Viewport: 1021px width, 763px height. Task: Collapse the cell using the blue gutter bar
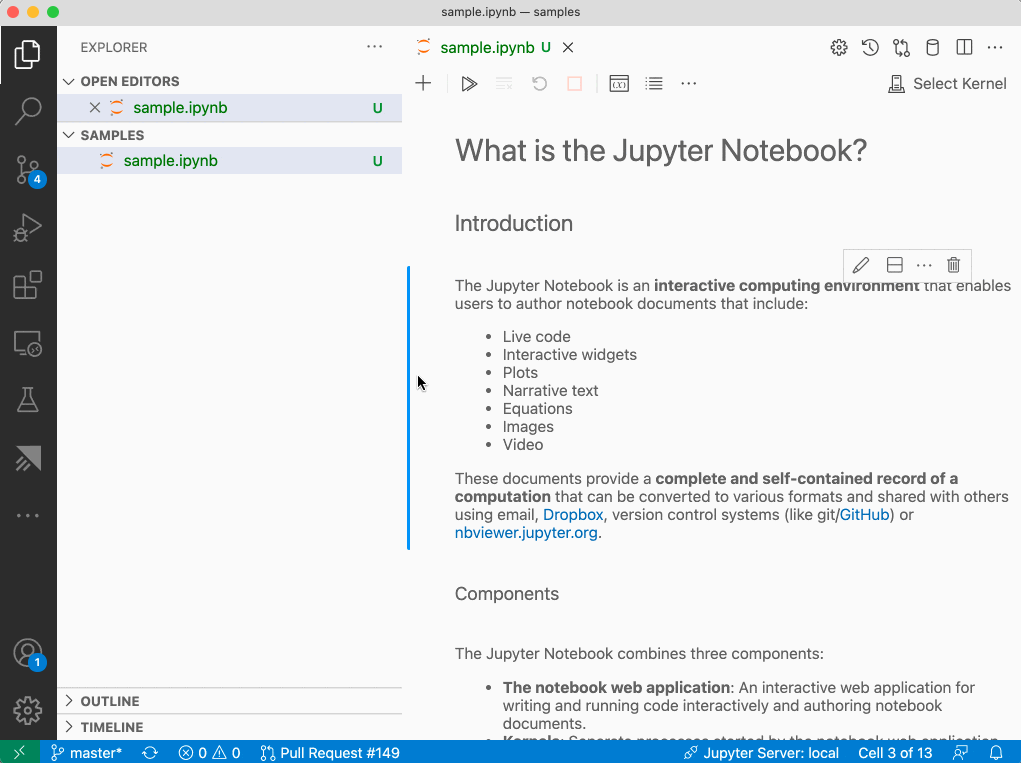click(x=409, y=400)
